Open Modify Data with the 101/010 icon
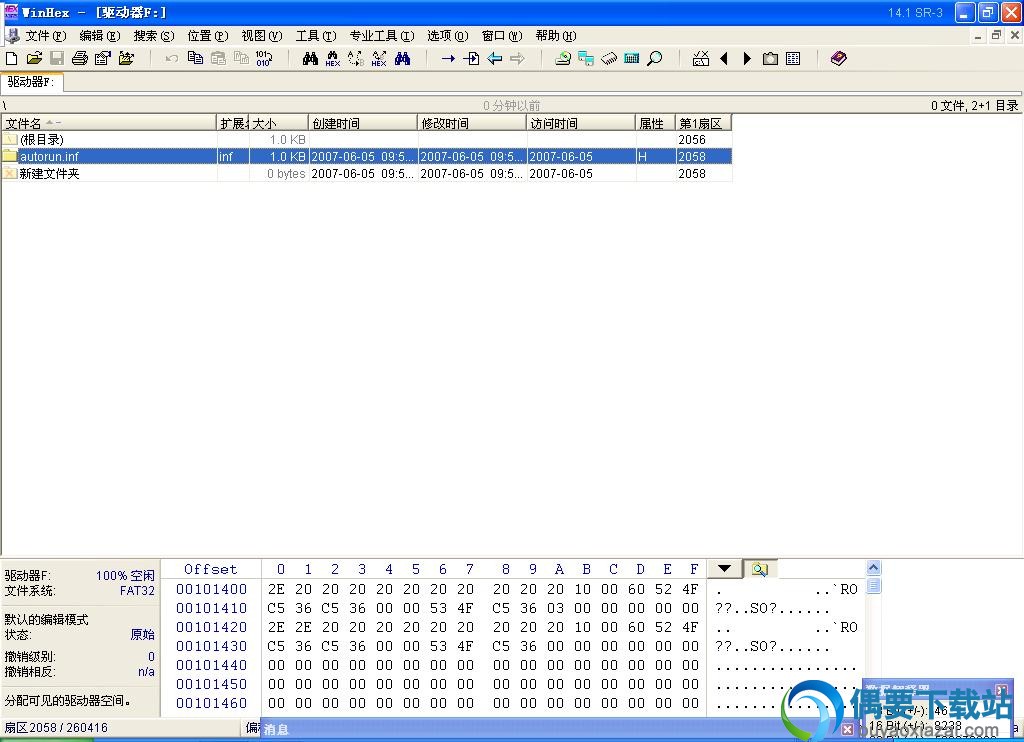Screen dimensions: 1024x742 point(264,59)
